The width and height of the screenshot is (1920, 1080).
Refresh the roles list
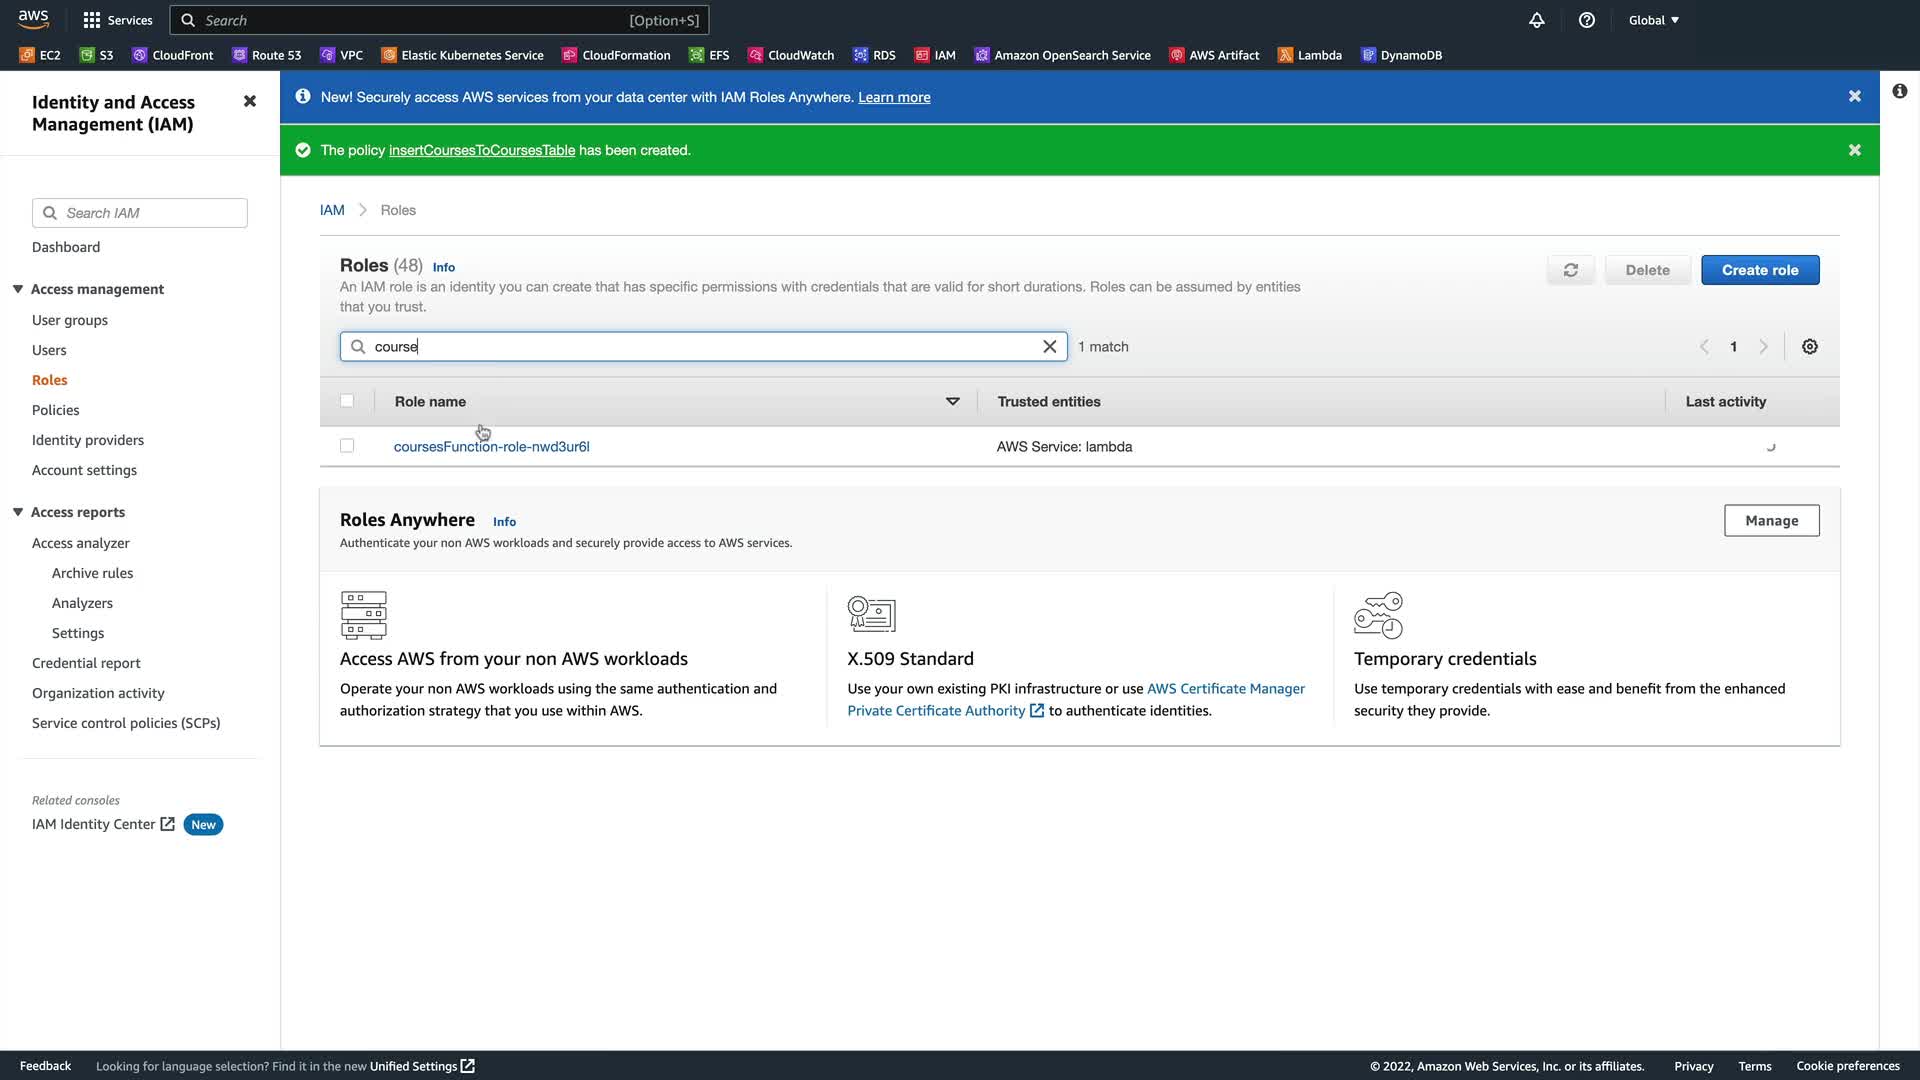pyautogui.click(x=1571, y=270)
